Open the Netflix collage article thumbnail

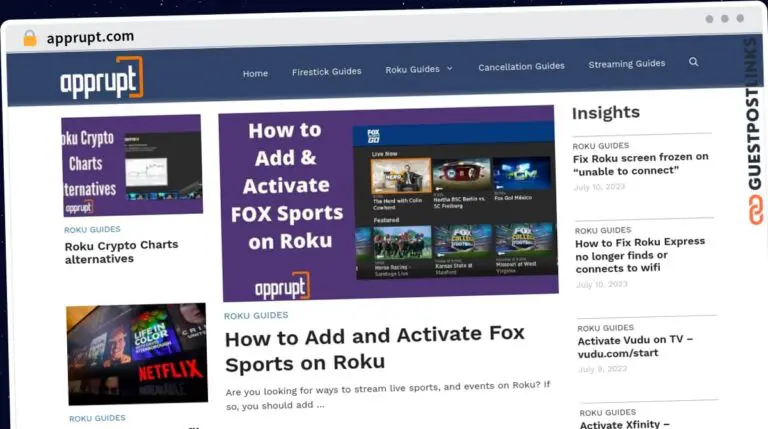tap(137, 354)
